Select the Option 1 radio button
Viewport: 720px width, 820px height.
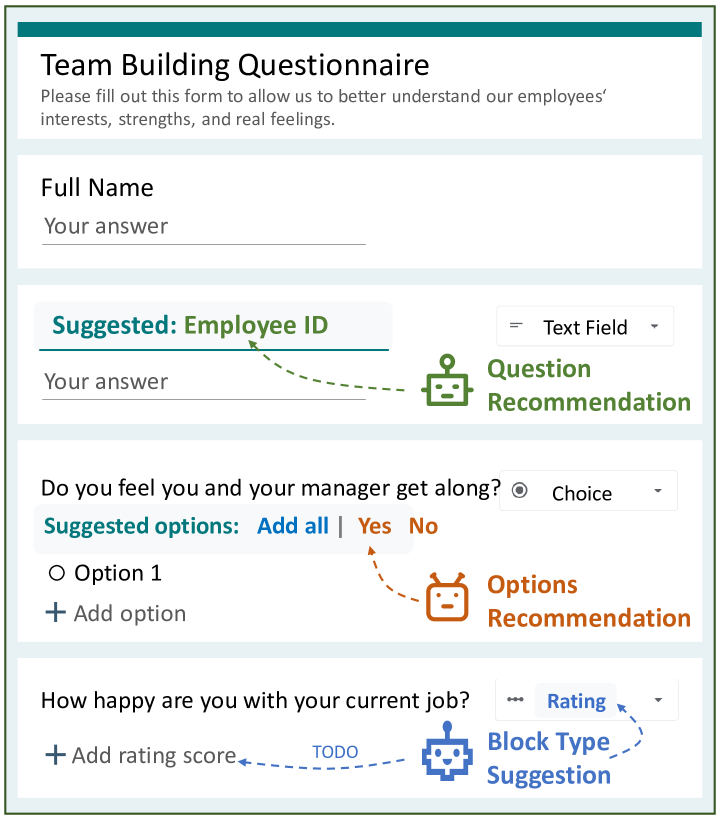(x=56, y=573)
